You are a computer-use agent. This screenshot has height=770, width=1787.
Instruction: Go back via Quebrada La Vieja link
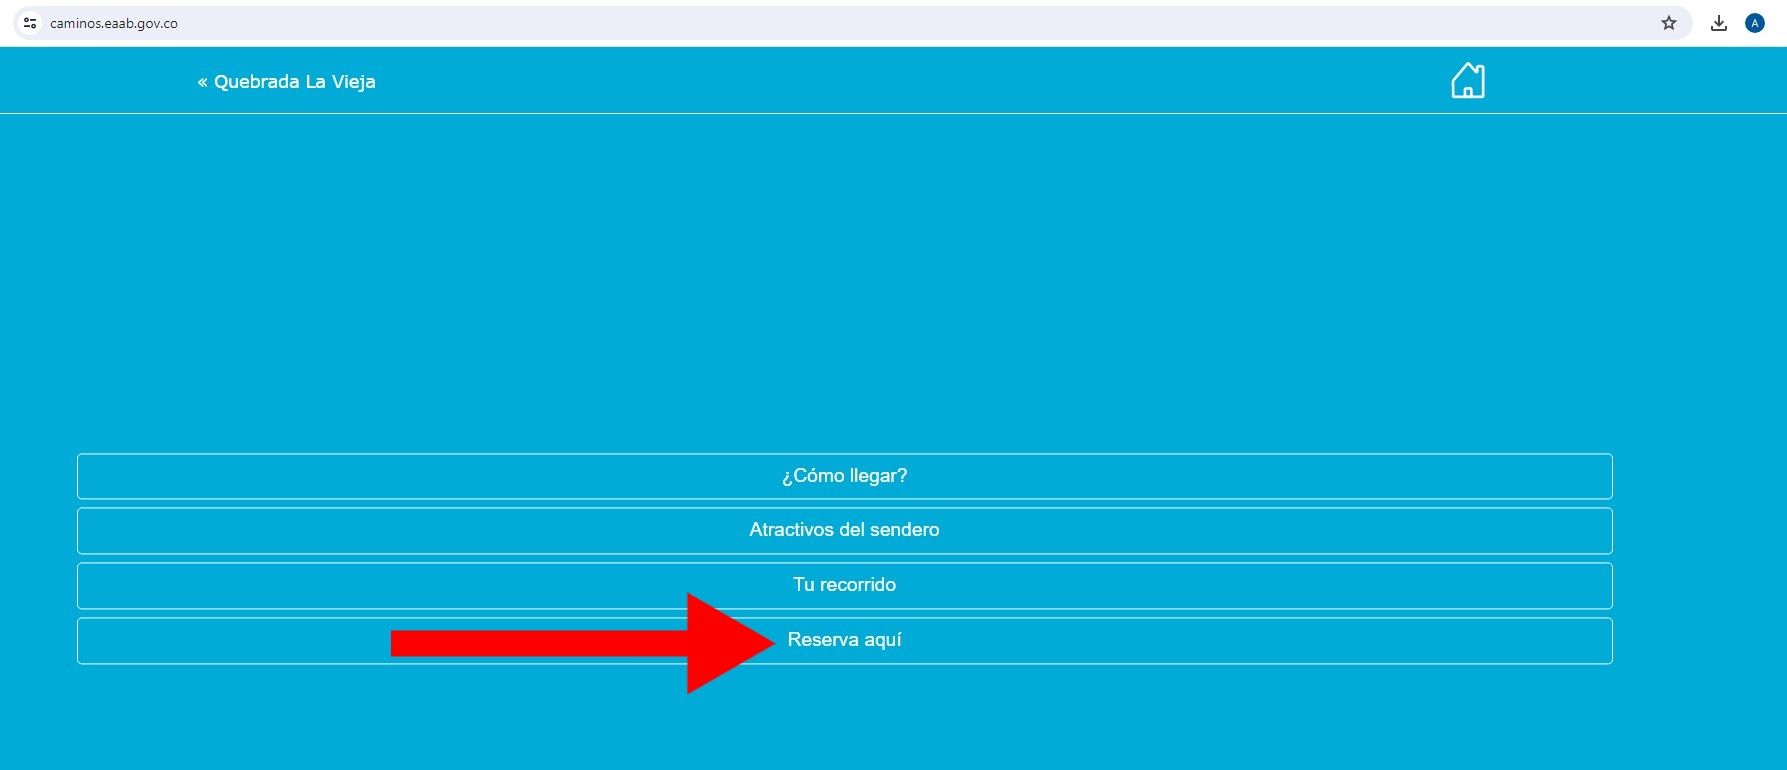point(287,82)
